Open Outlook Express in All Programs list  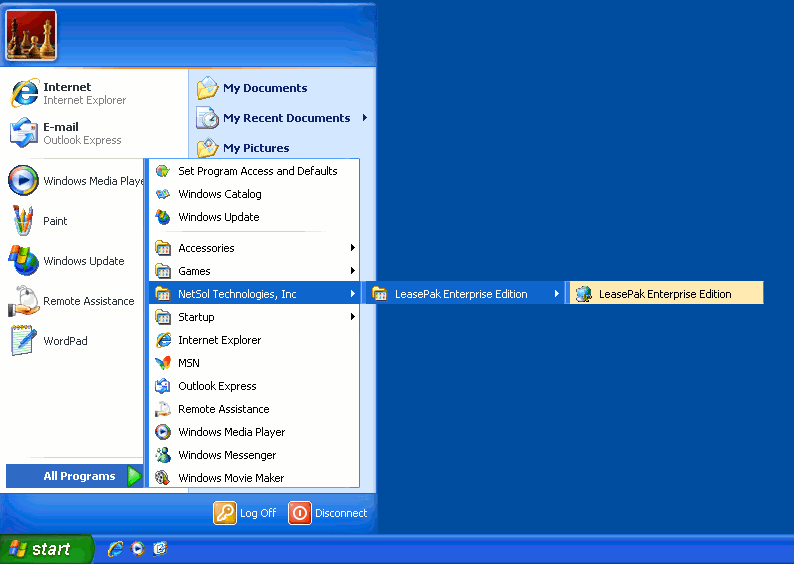pos(254,386)
